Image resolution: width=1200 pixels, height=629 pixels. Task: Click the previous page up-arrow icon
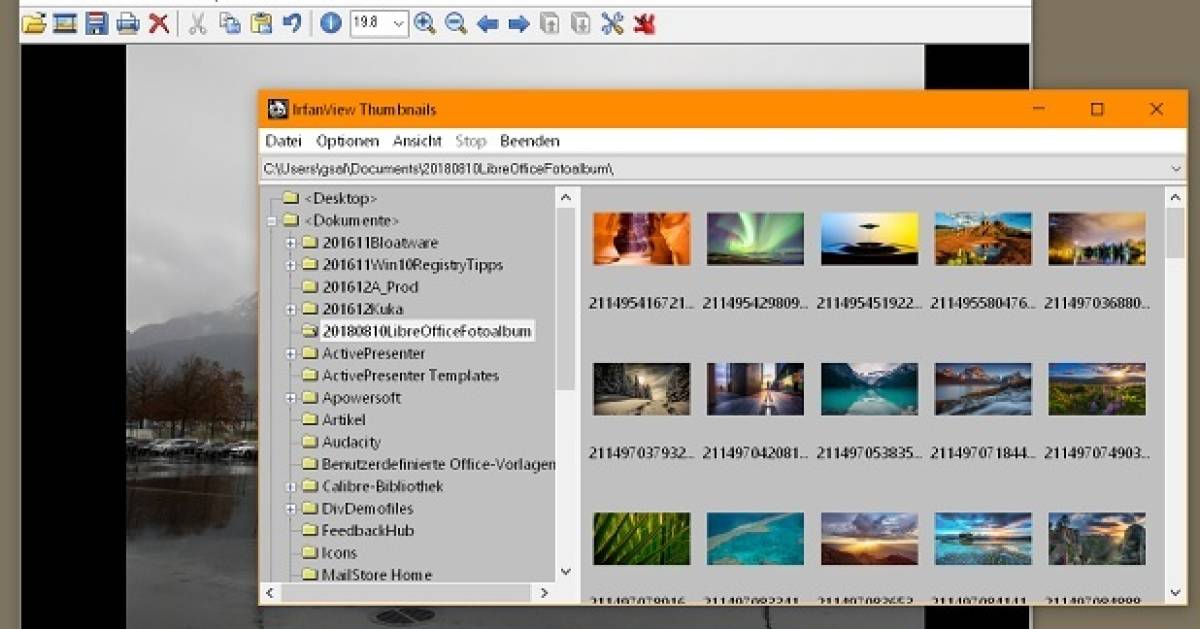point(549,23)
